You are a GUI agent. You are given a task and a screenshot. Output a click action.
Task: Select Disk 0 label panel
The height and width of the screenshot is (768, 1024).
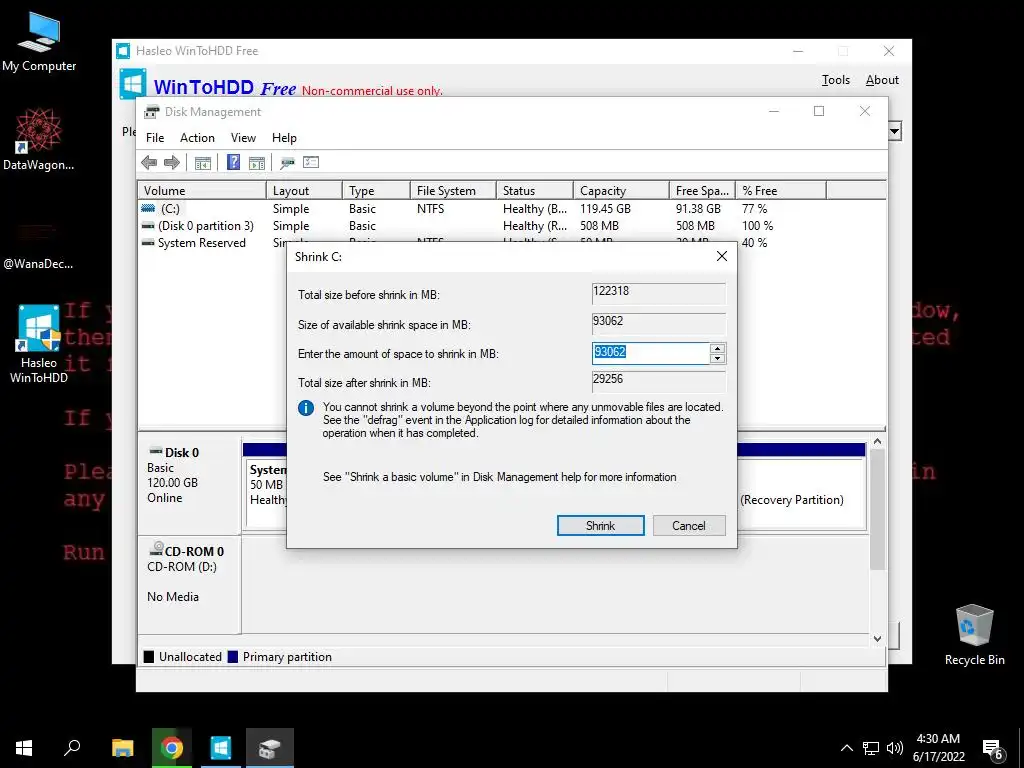(x=189, y=486)
